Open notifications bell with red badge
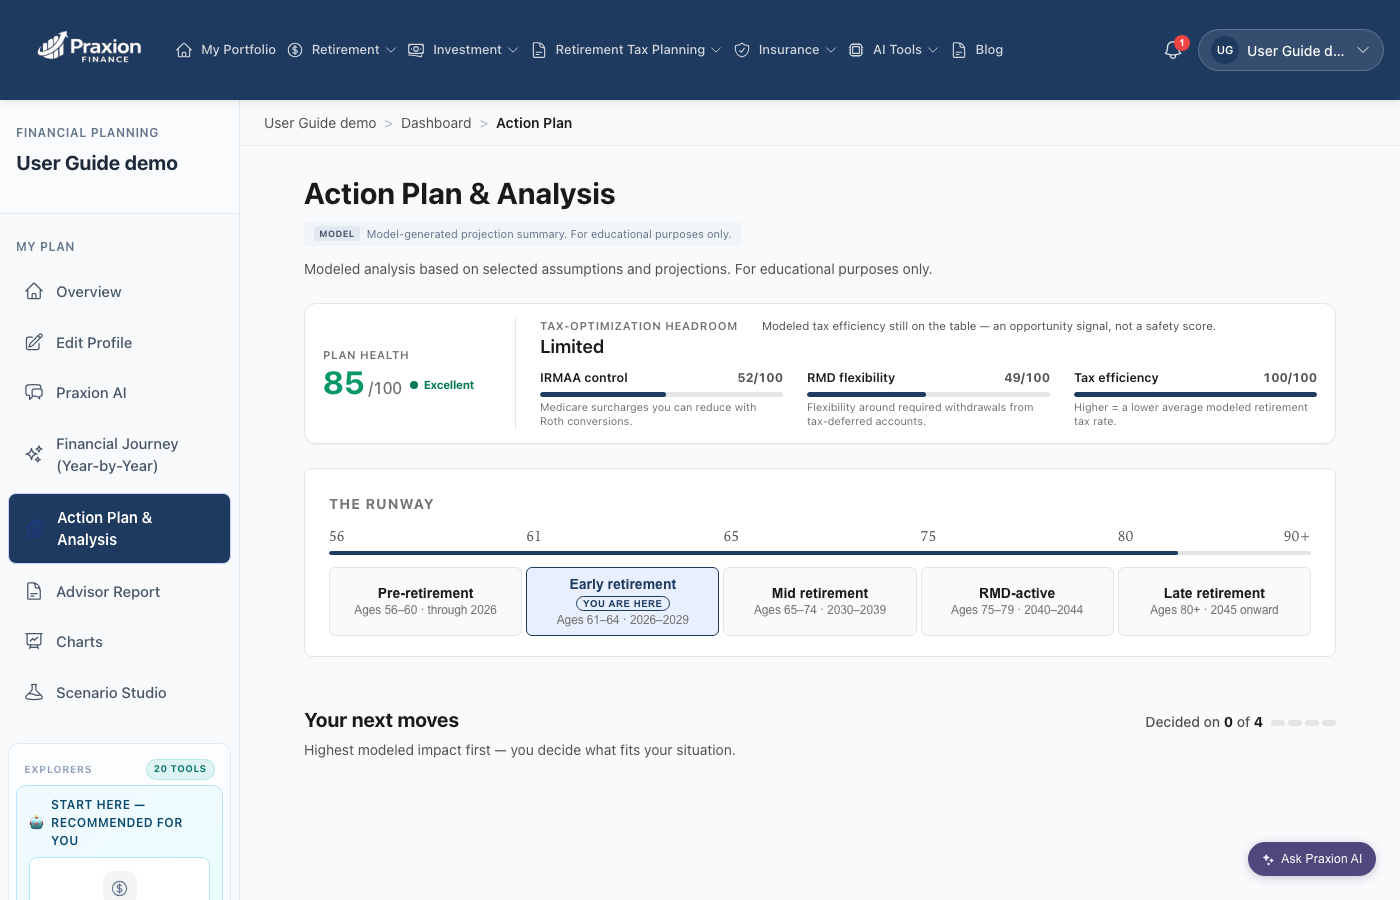The height and width of the screenshot is (900, 1400). point(1174,49)
